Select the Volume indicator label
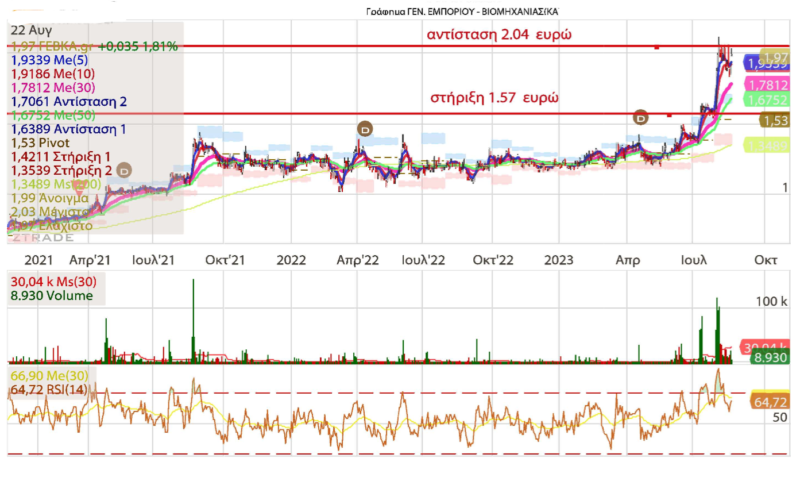Viewport: 800px width, 481px height. (x=50, y=296)
